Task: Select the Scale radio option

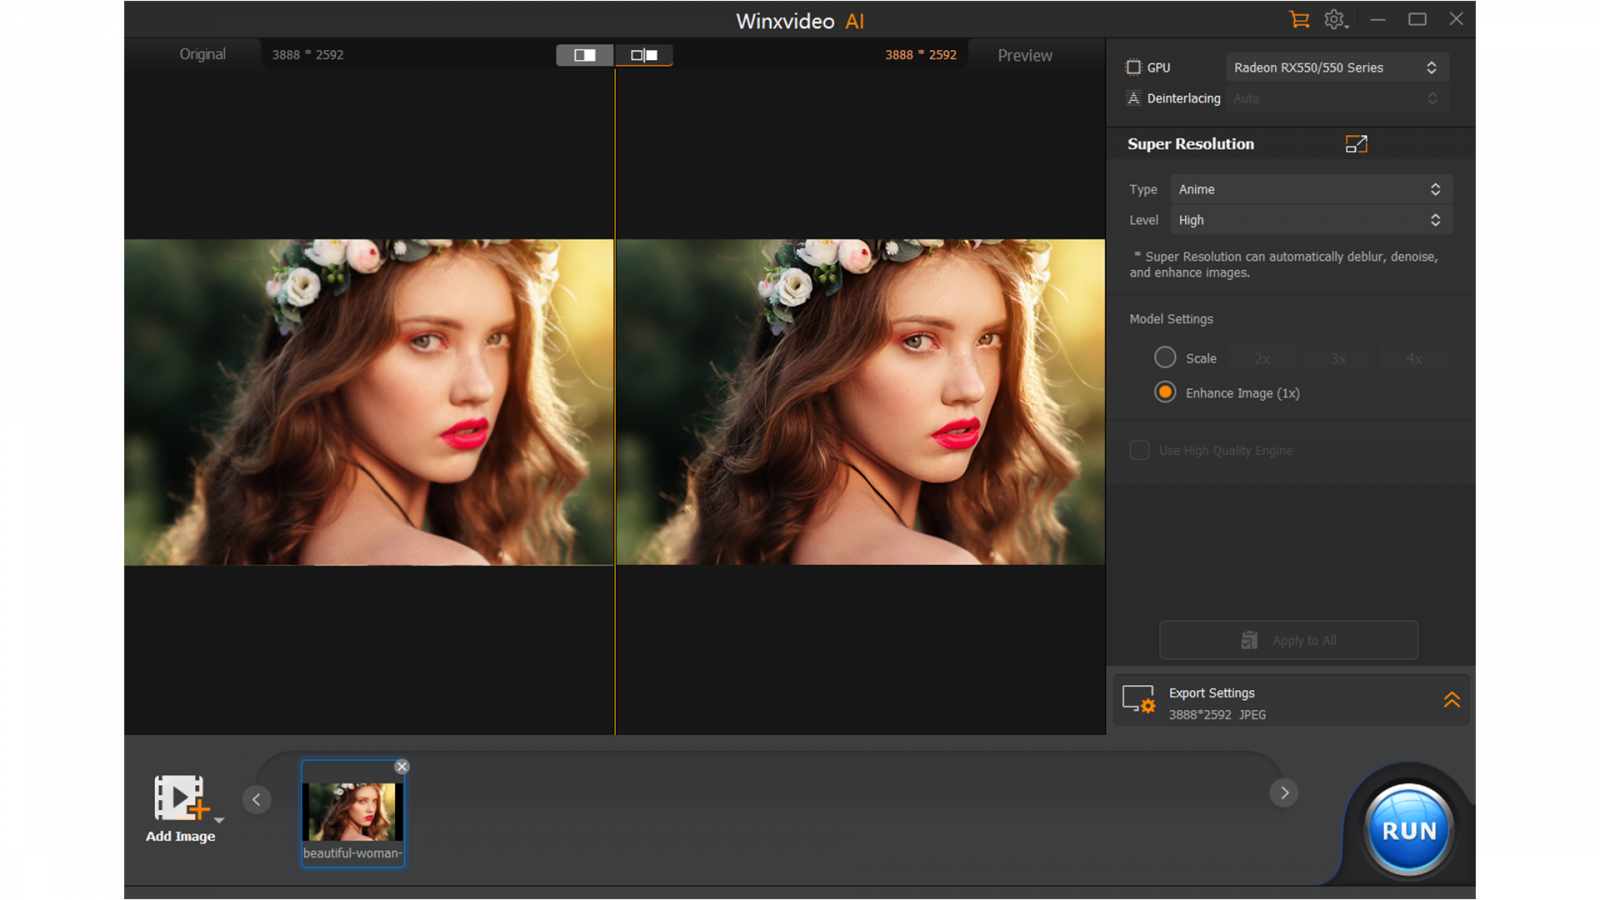Action: coord(1165,358)
